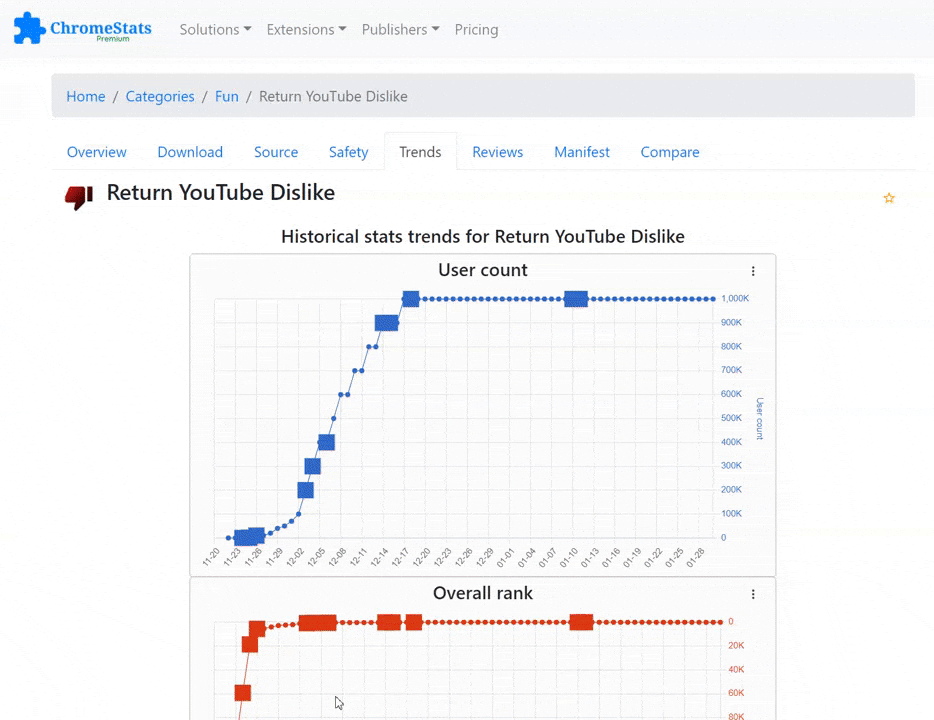Viewport: 934px width, 720px height.
Task: Click the '01-28' date axis label
Action: click(x=695, y=558)
